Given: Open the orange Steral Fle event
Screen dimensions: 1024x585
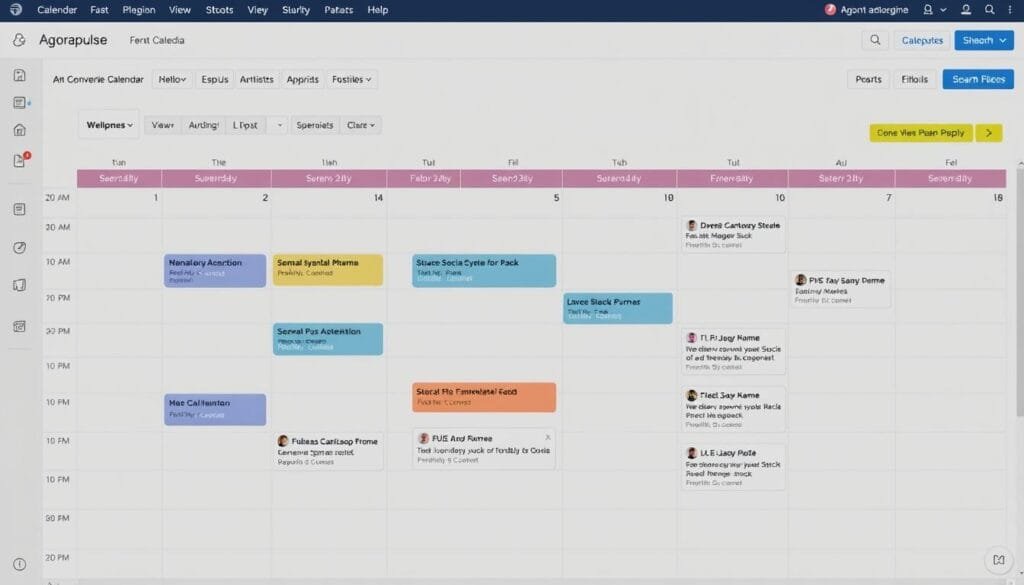Looking at the screenshot, I should [x=484, y=397].
